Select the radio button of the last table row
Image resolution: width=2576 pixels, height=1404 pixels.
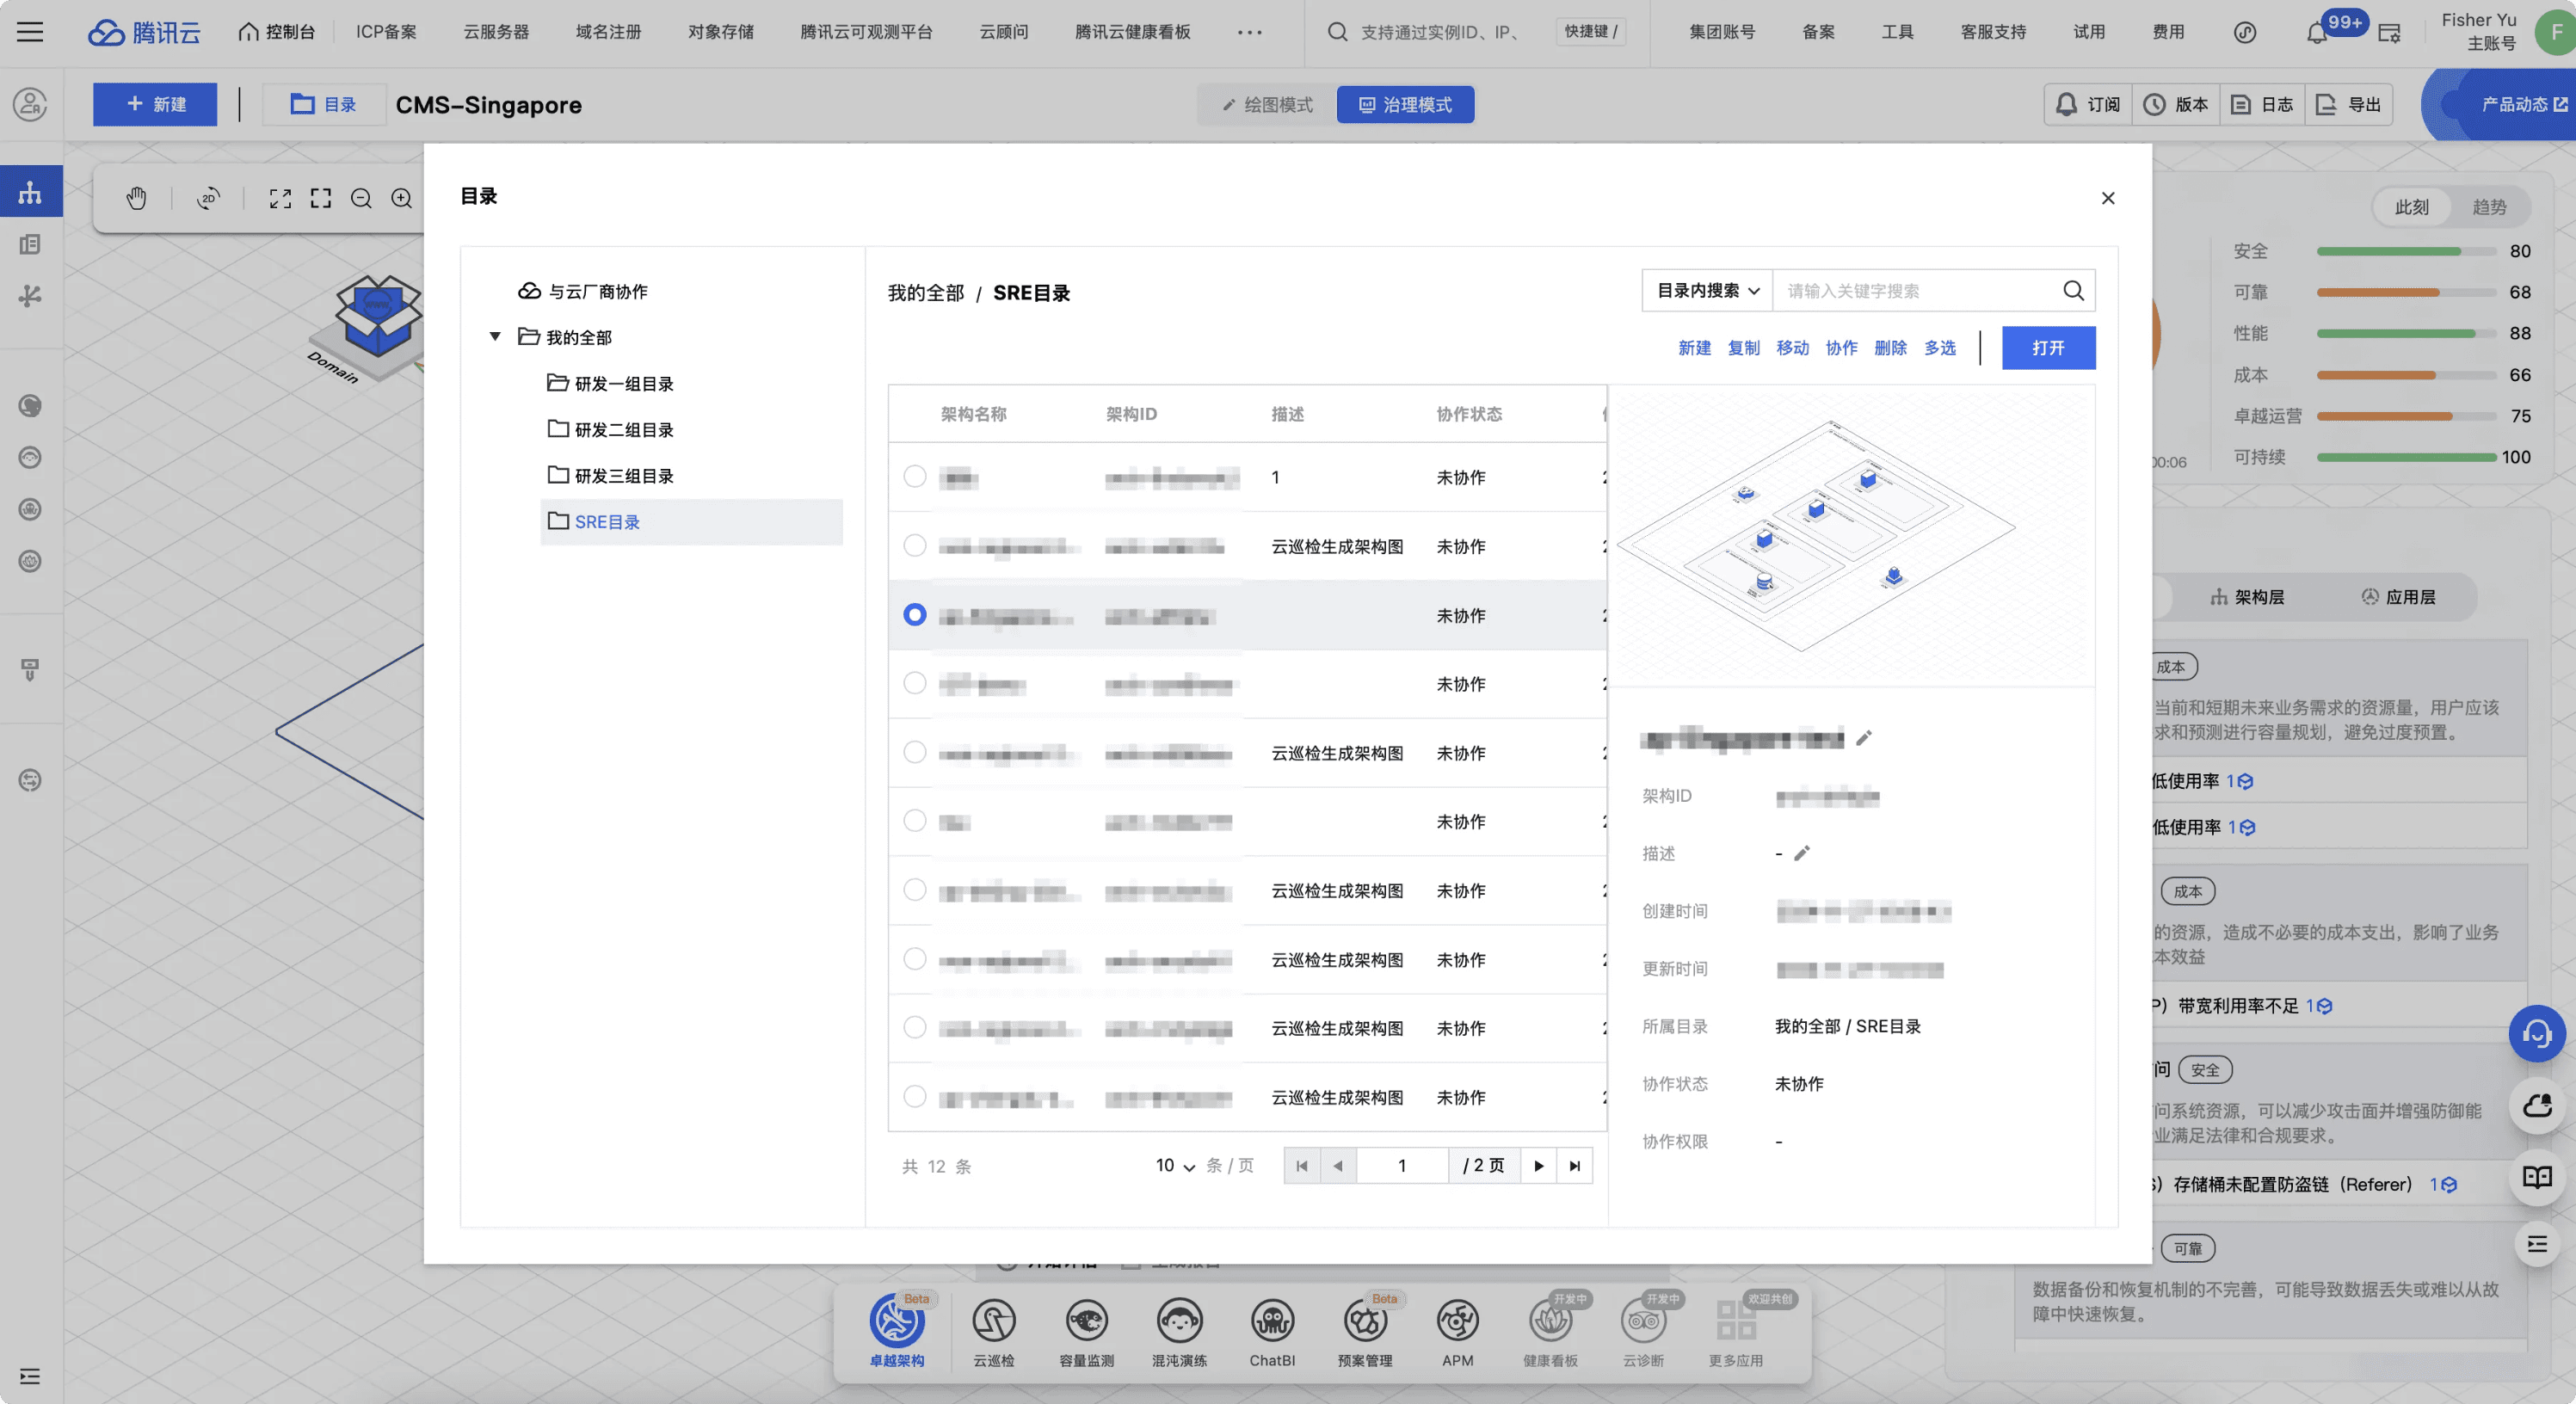tap(914, 1096)
